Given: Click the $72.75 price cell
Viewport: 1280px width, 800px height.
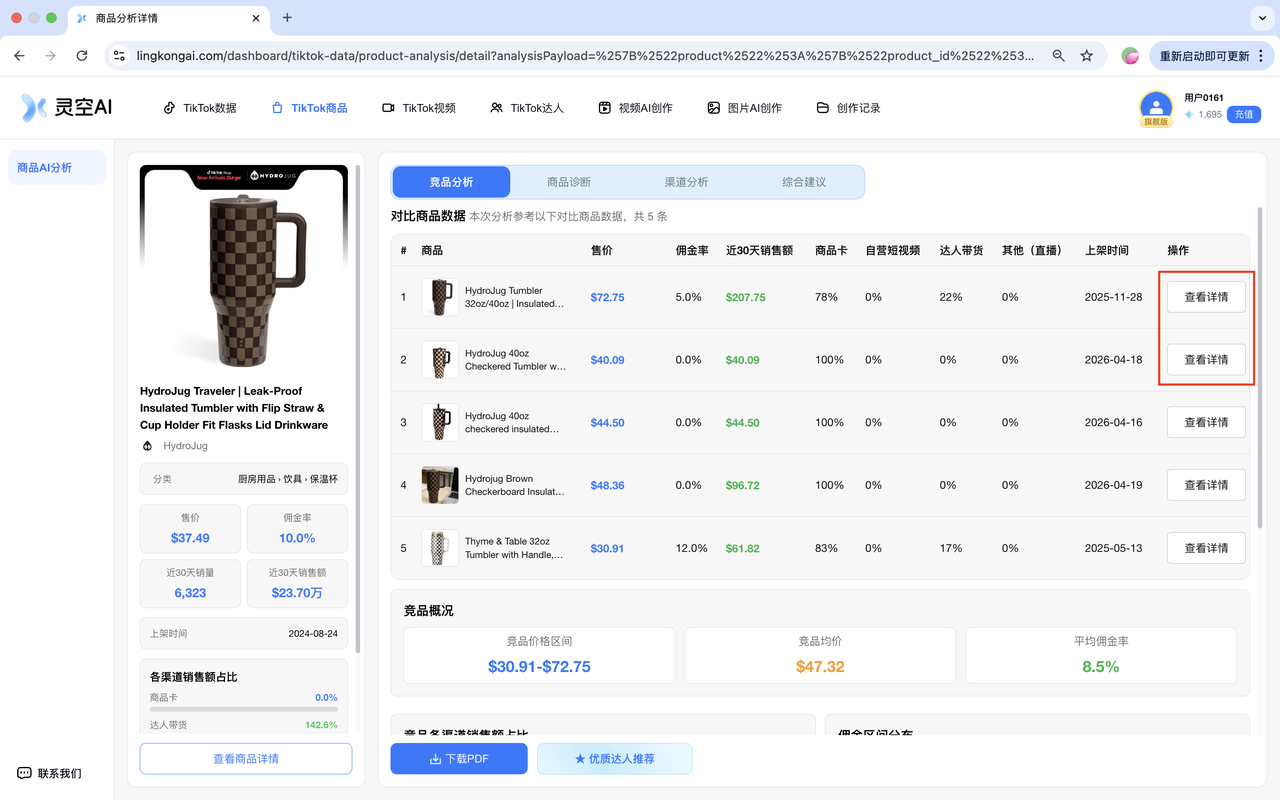Looking at the screenshot, I should [607, 297].
